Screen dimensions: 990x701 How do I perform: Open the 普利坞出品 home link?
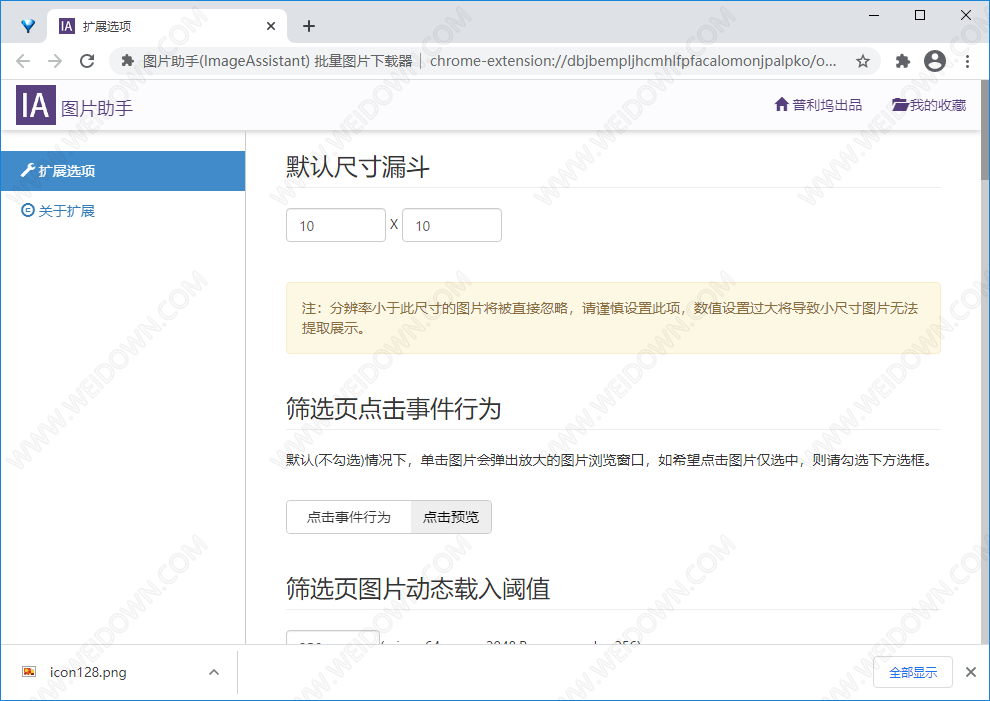pos(818,105)
